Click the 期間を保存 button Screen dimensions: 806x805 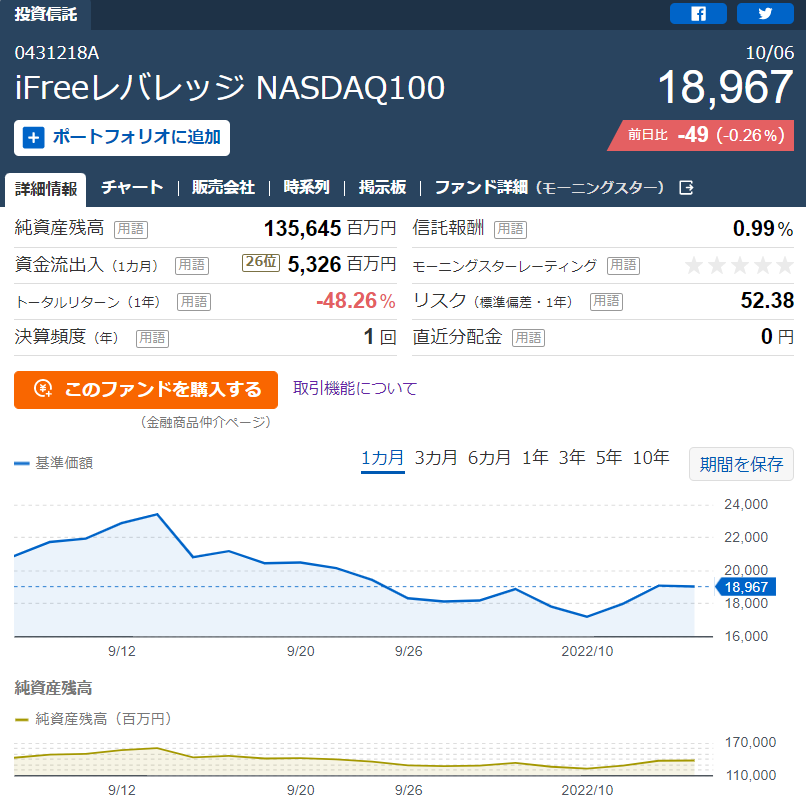tap(741, 464)
